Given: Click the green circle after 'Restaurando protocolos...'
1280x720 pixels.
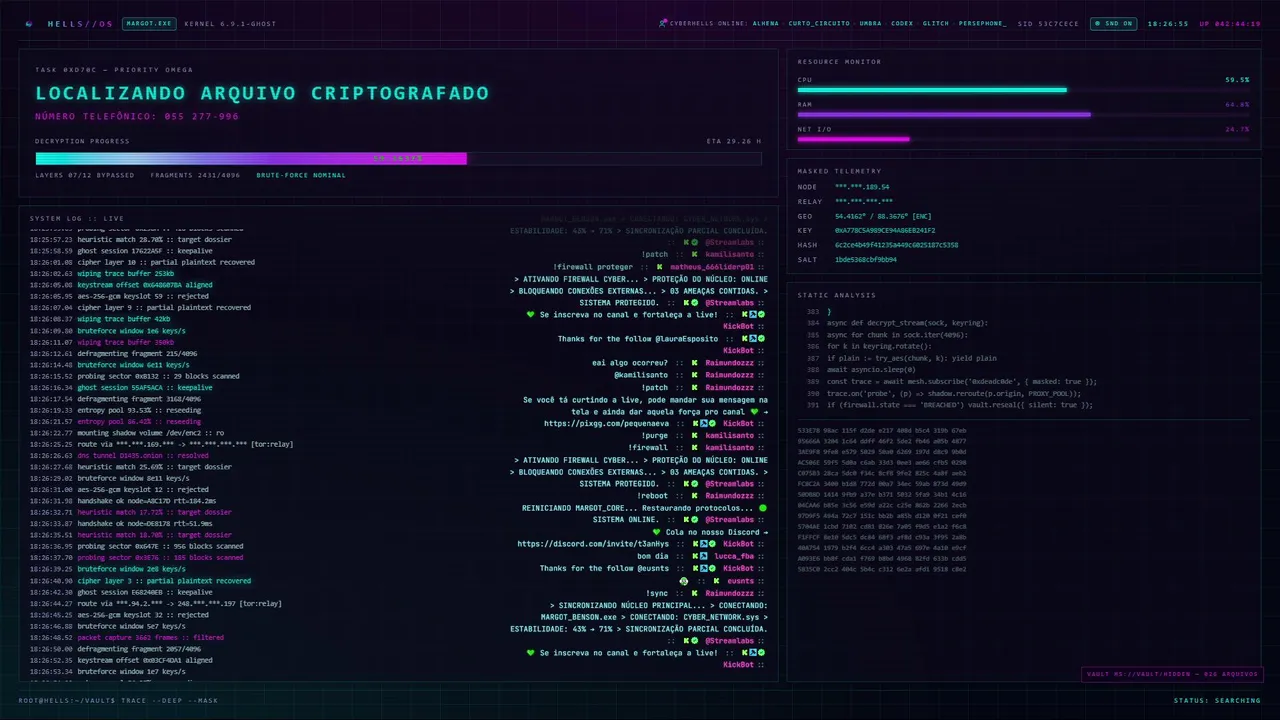Looking at the screenshot, I should [763, 508].
